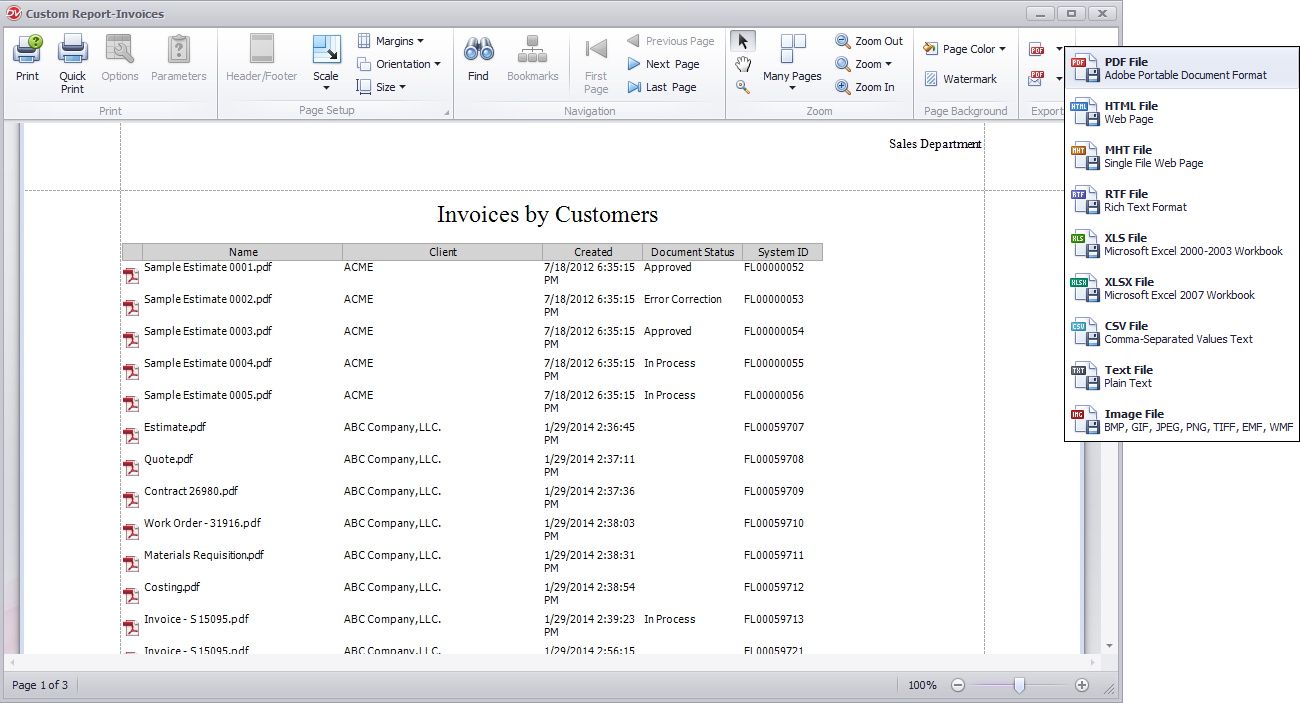Add a Watermark to the report
This screenshot has height=703, width=1300.
tap(963, 79)
